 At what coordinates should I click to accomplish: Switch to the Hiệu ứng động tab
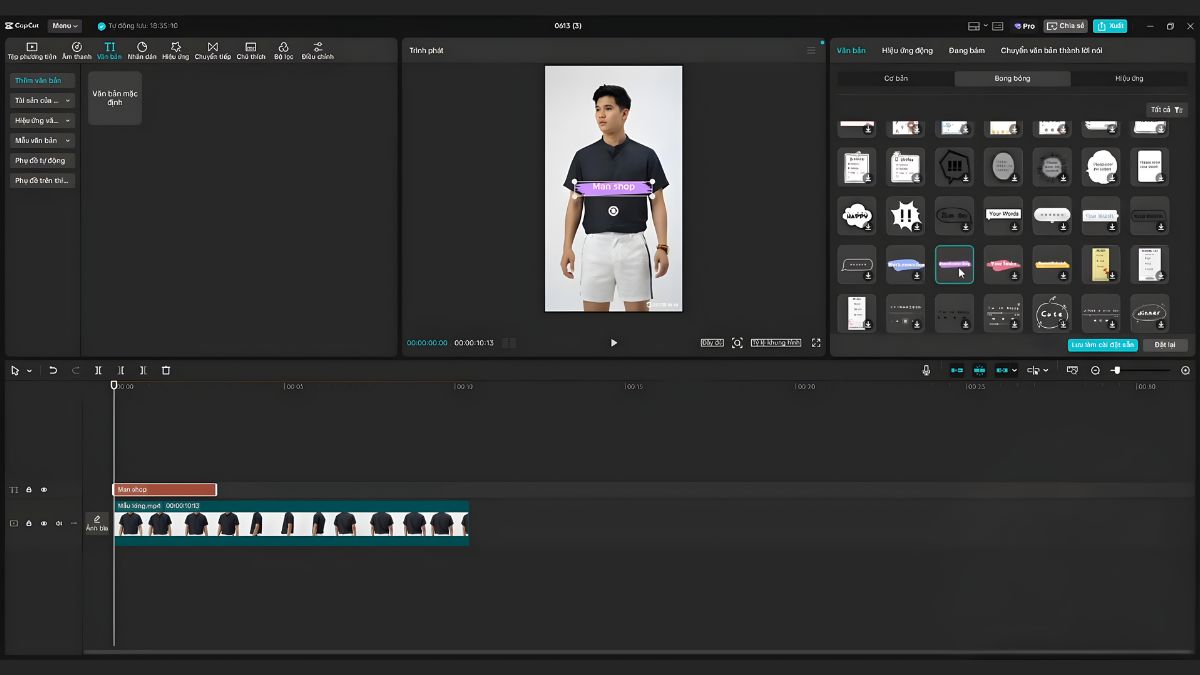[x=907, y=50]
